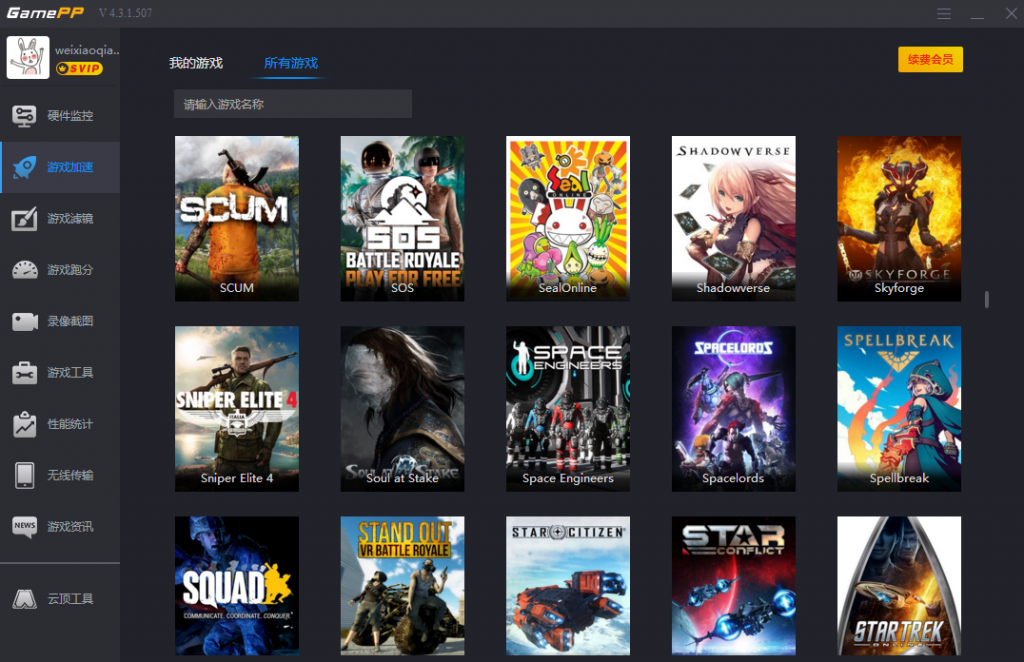Select the Stand Out VR Battle Royale cover

pos(402,586)
